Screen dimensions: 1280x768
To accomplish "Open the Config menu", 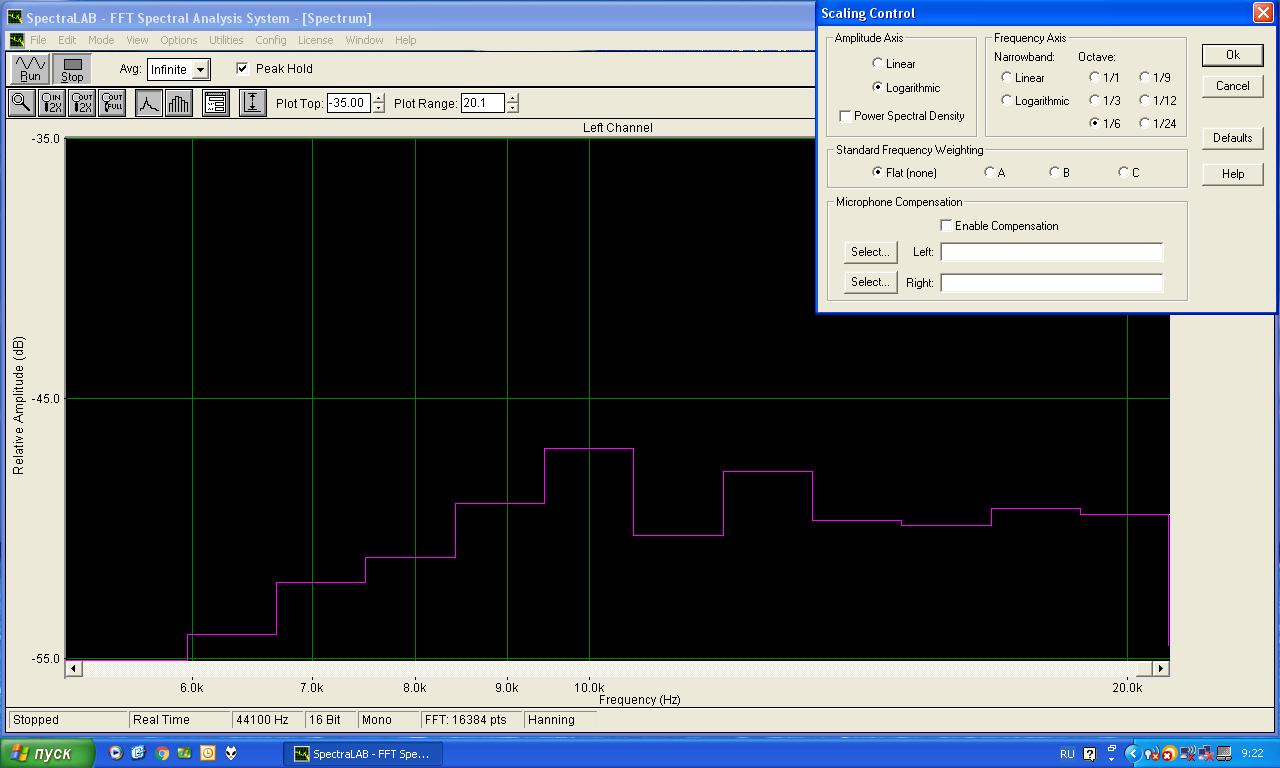I will point(270,40).
